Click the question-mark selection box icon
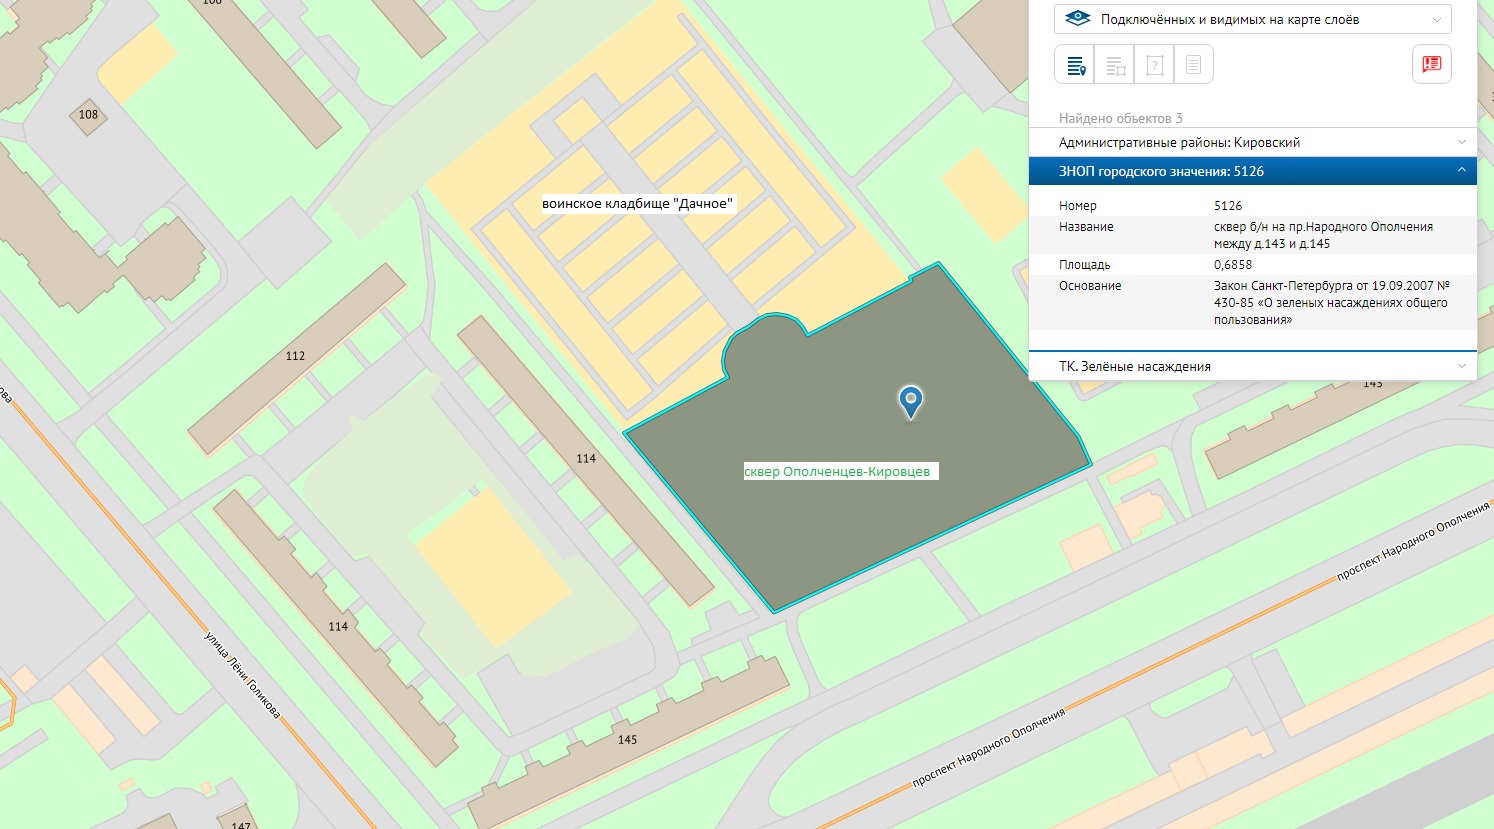 point(1154,66)
